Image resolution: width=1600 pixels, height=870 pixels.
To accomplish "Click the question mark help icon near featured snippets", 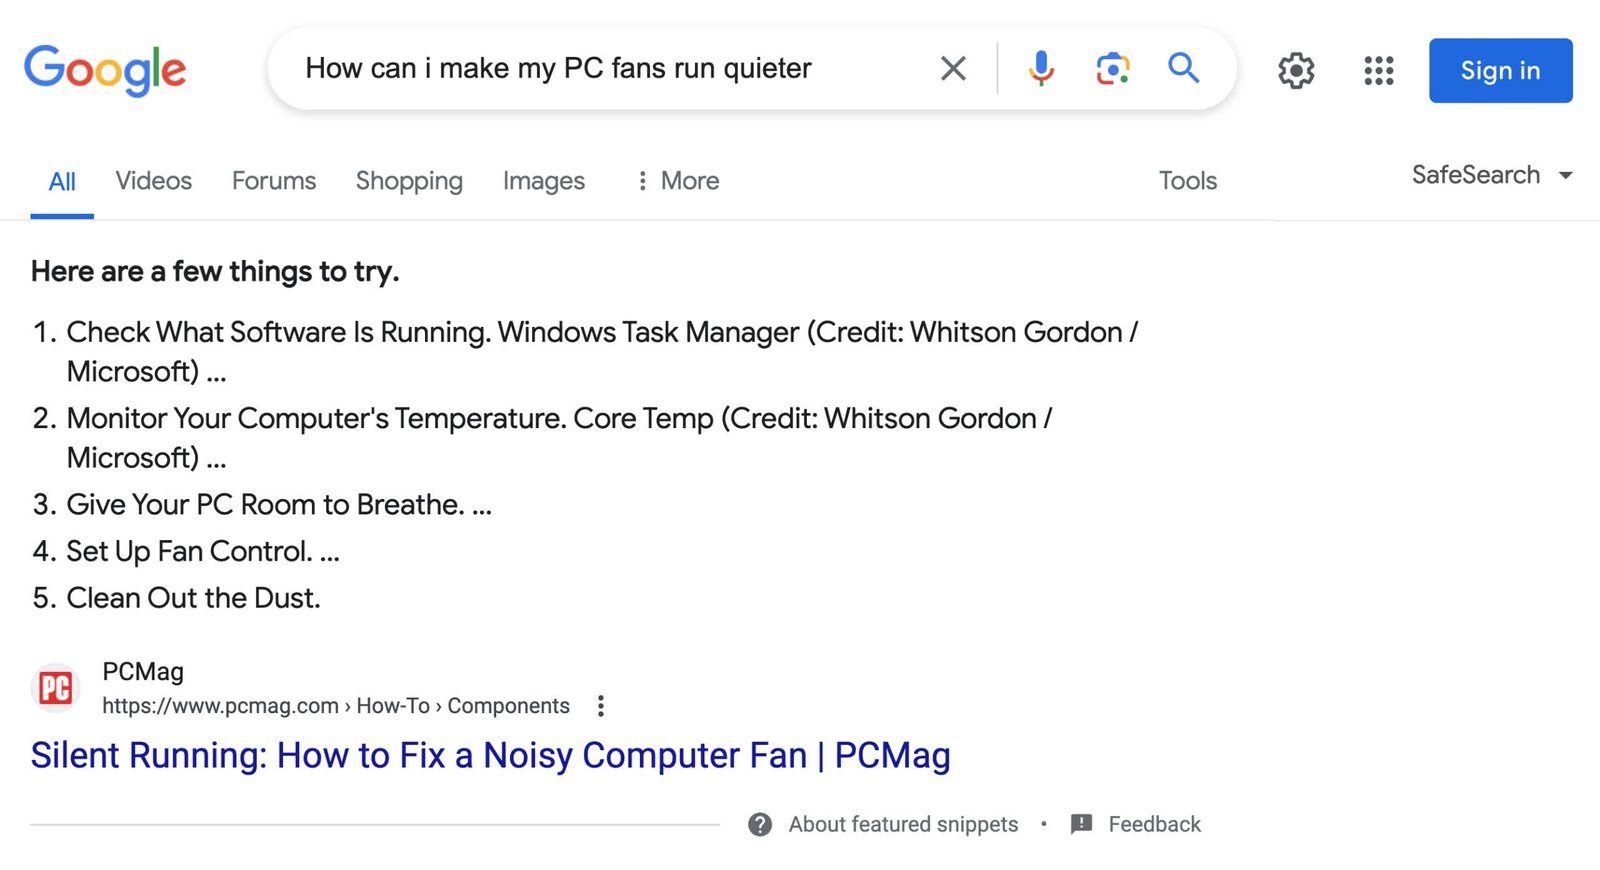I will click(x=760, y=824).
